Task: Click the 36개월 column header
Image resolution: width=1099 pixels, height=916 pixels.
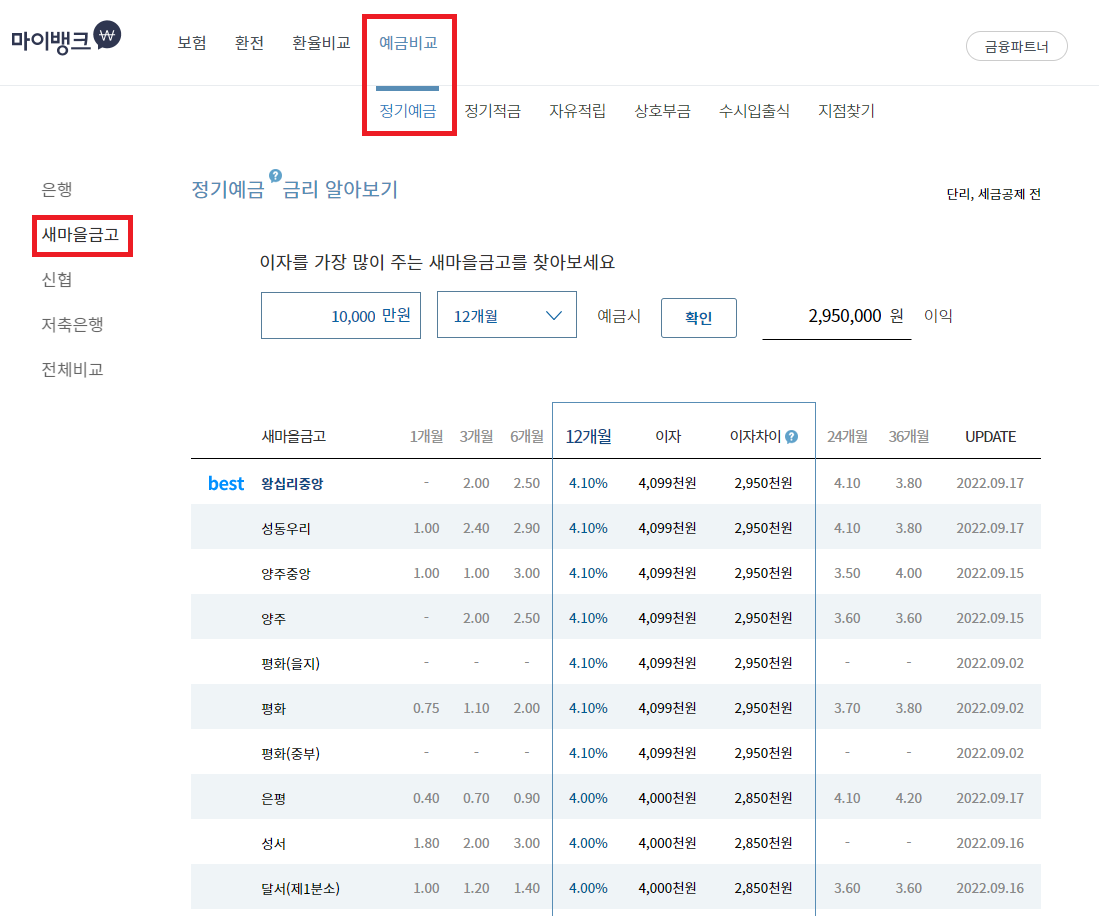Action: coord(909,437)
